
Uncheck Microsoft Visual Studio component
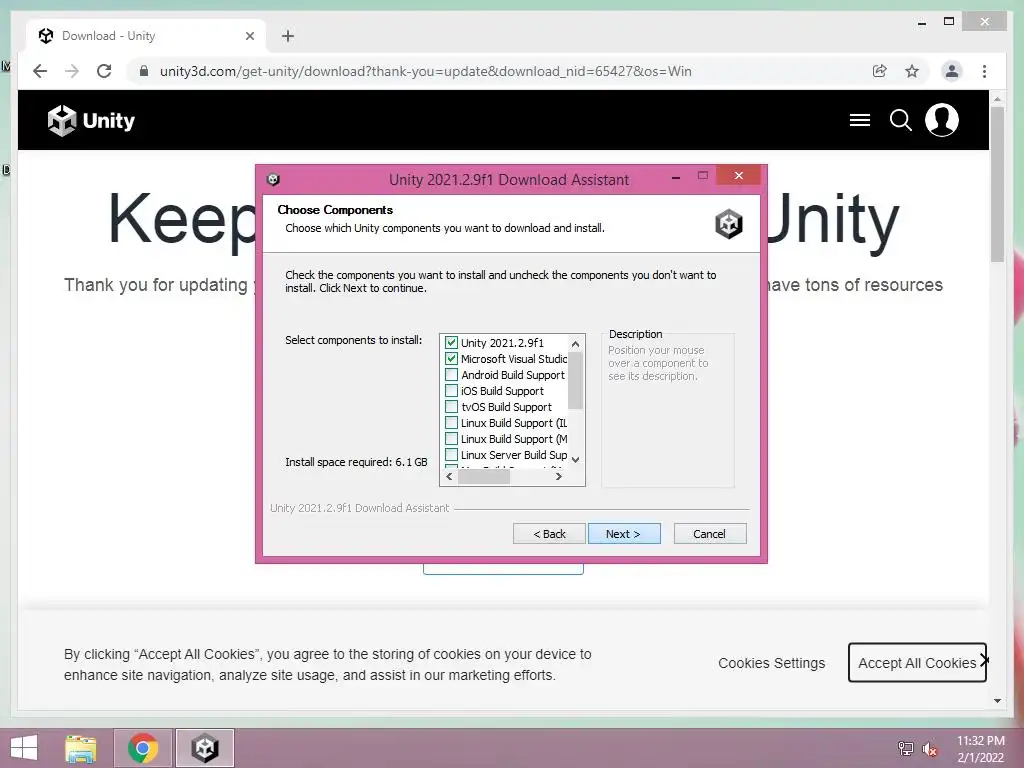pyautogui.click(x=451, y=359)
